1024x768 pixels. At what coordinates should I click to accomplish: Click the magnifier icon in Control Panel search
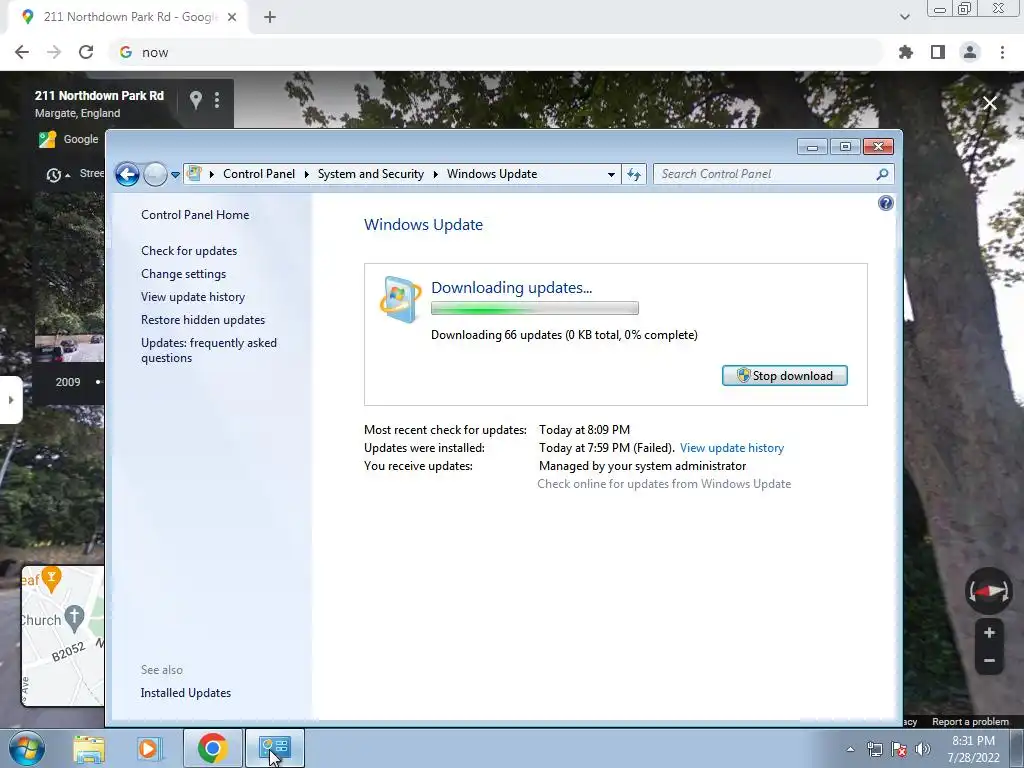tap(882, 174)
